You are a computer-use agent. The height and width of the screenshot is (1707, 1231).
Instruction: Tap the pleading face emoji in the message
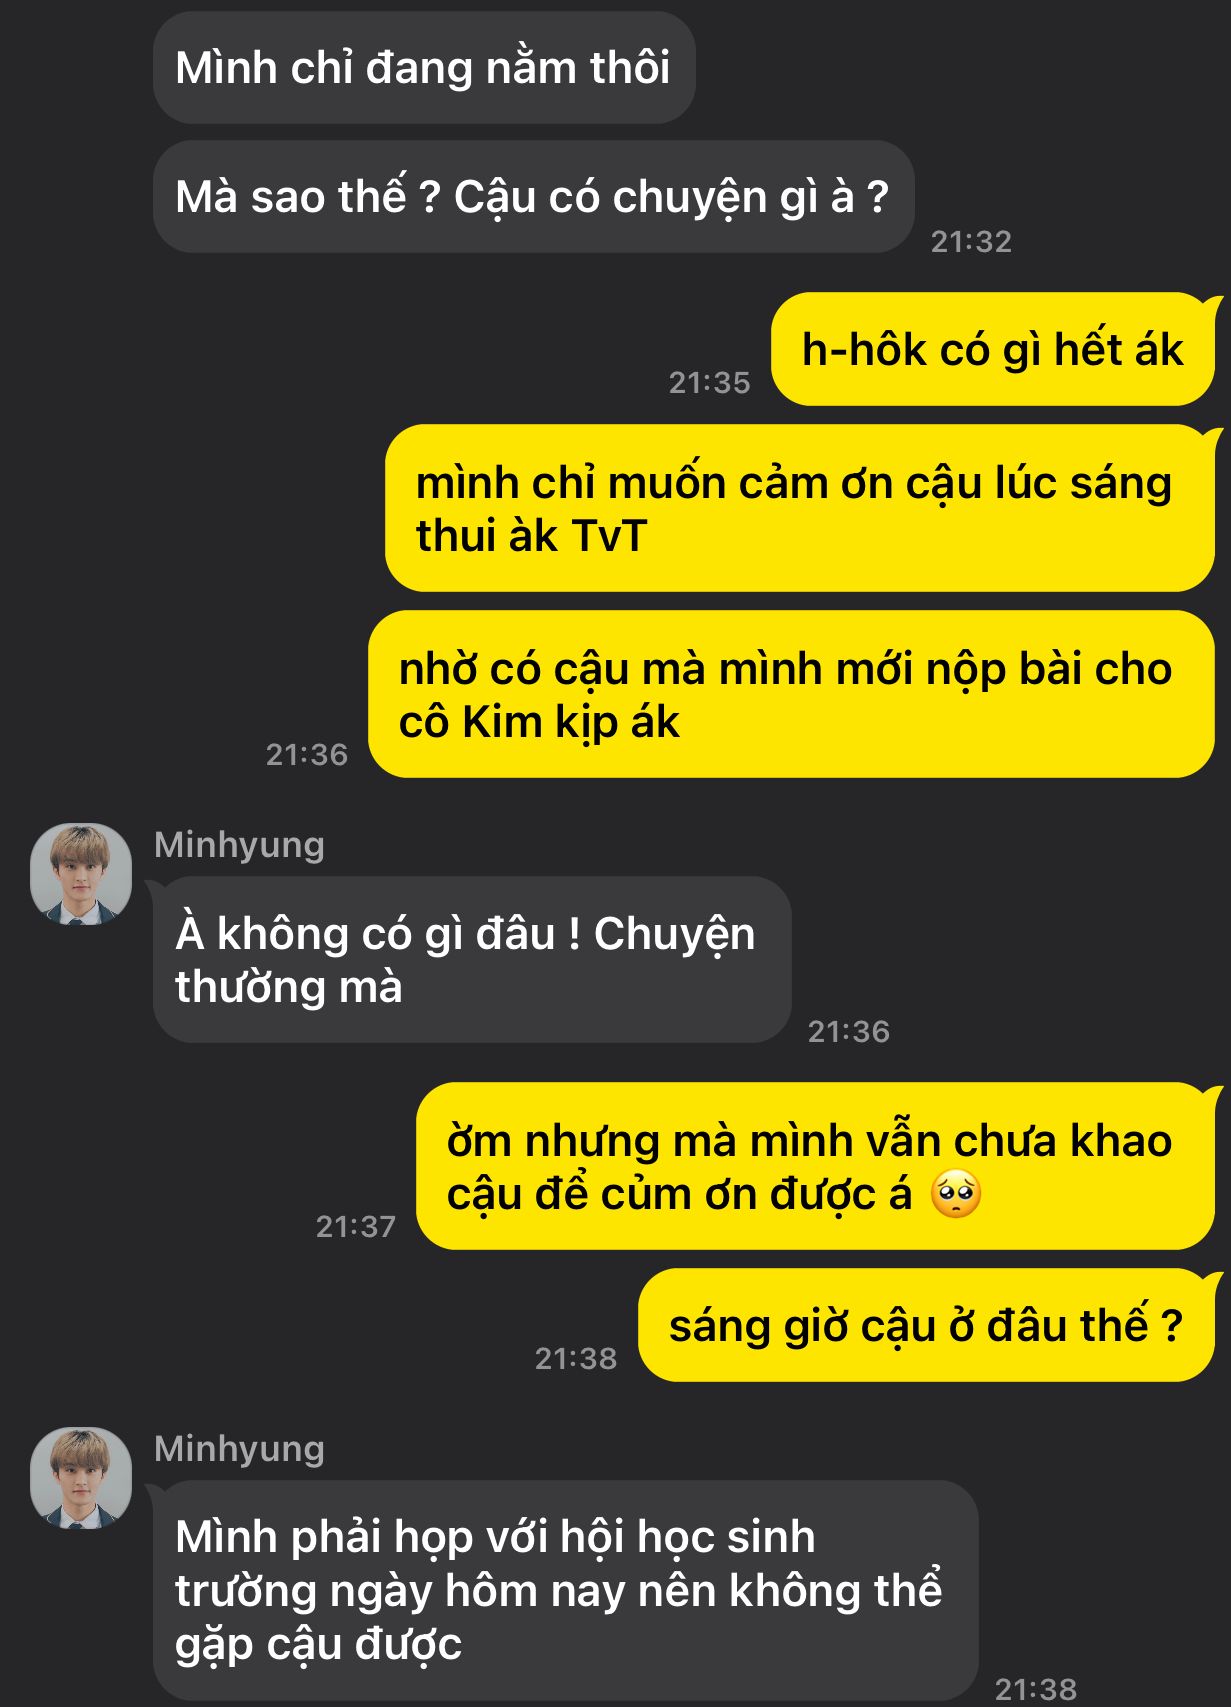(956, 1194)
